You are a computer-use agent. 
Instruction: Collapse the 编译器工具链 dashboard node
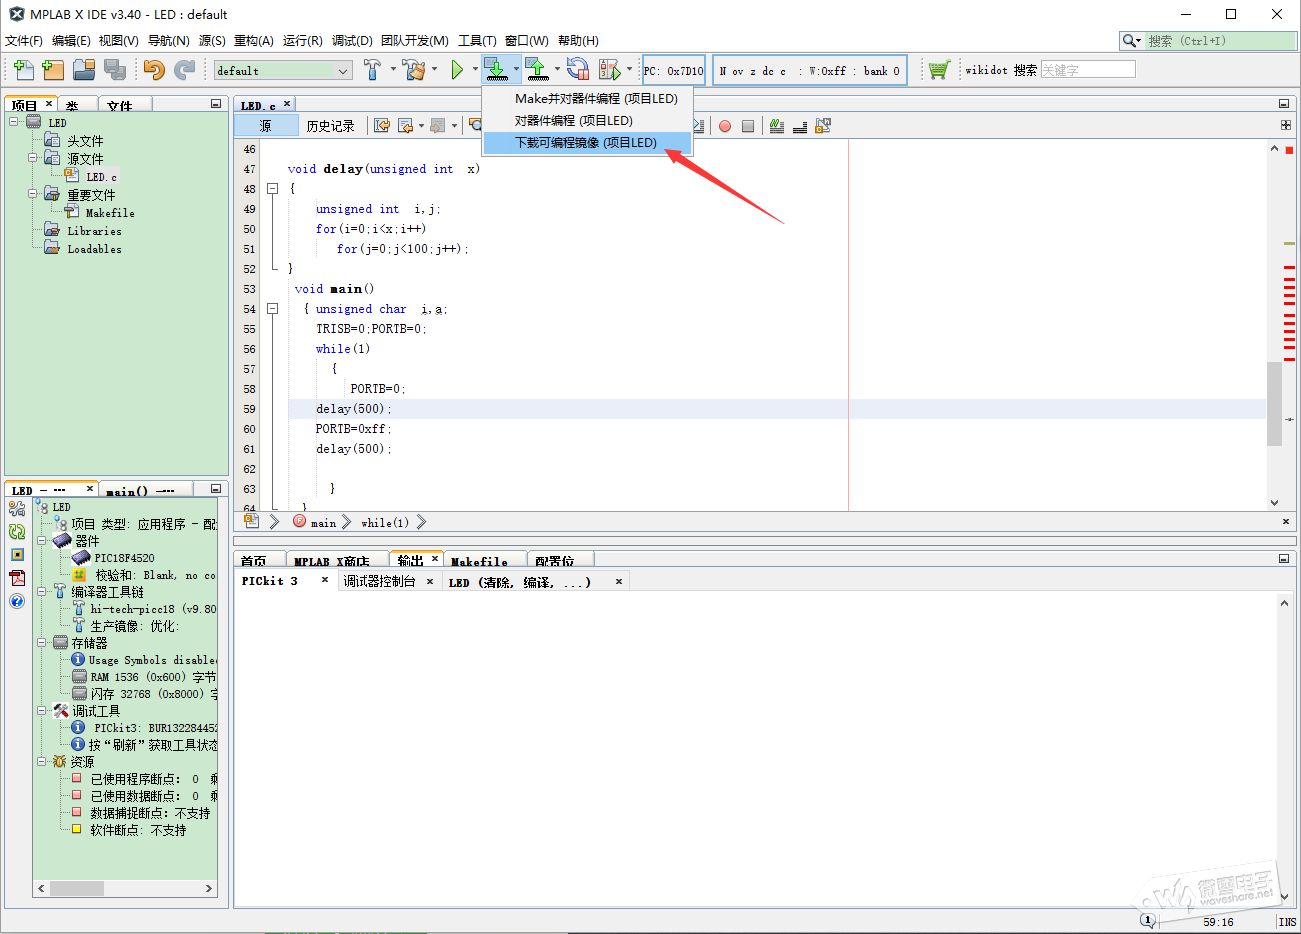click(x=42, y=592)
